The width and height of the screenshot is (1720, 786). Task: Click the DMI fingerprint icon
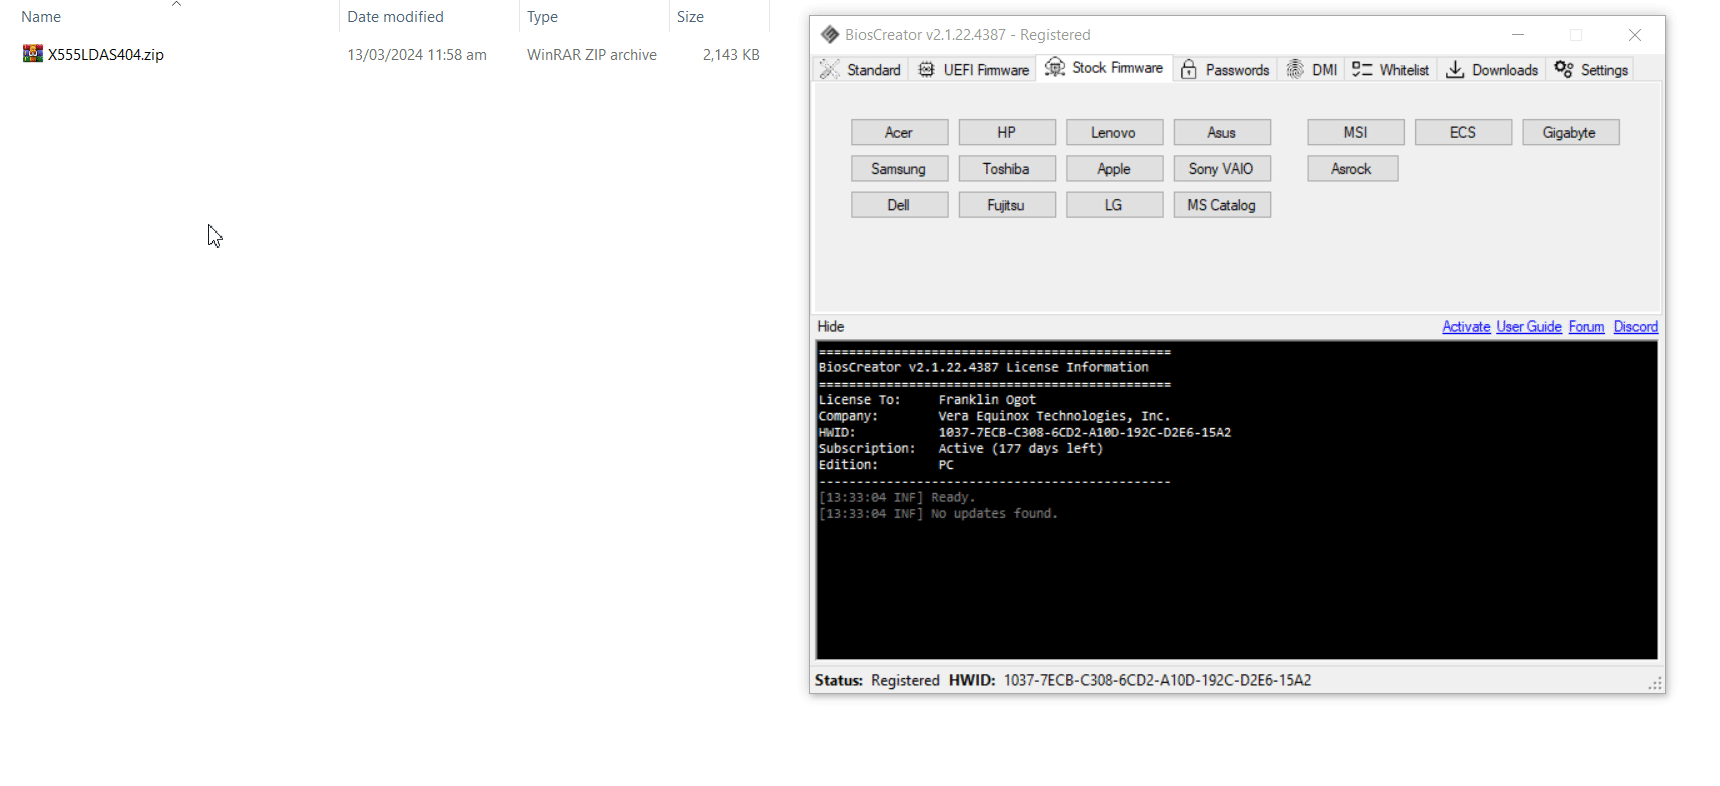point(1295,69)
